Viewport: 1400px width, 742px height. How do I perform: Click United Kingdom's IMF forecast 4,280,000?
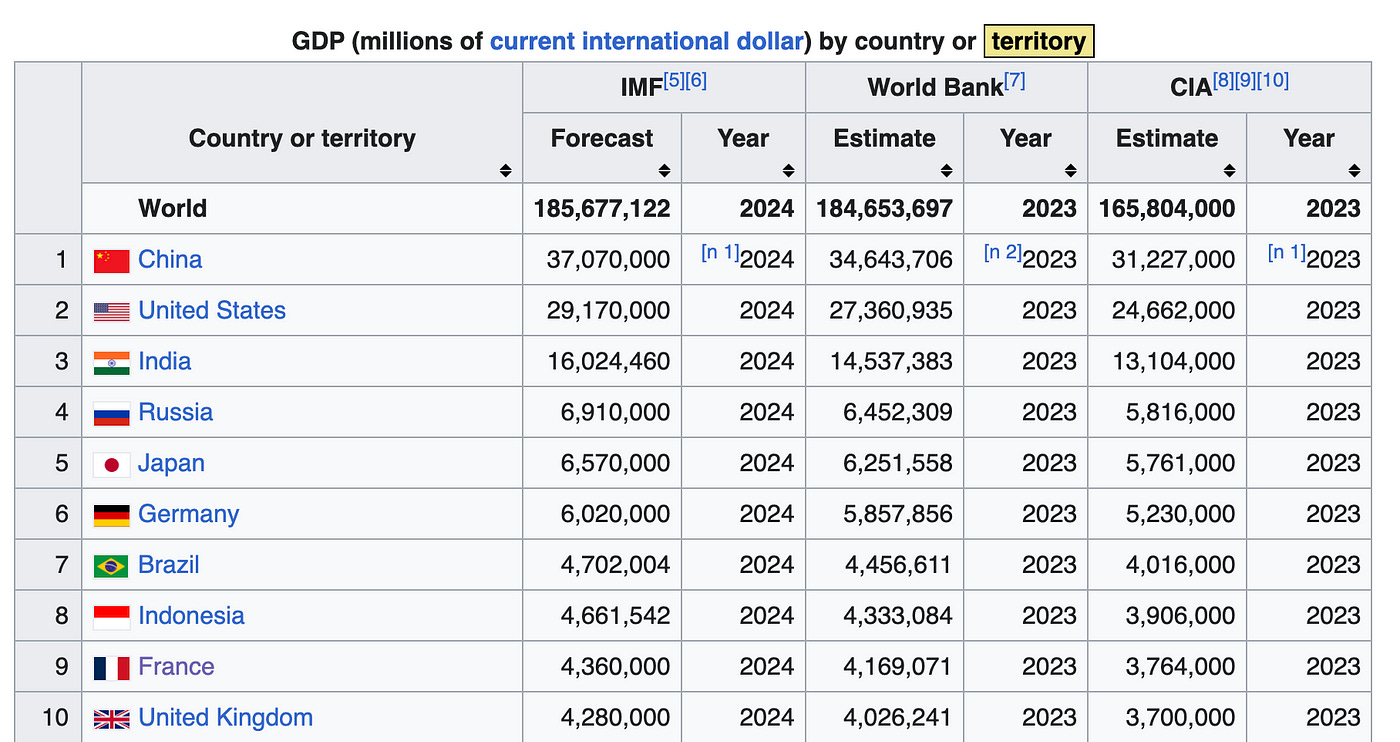[x=615, y=719]
